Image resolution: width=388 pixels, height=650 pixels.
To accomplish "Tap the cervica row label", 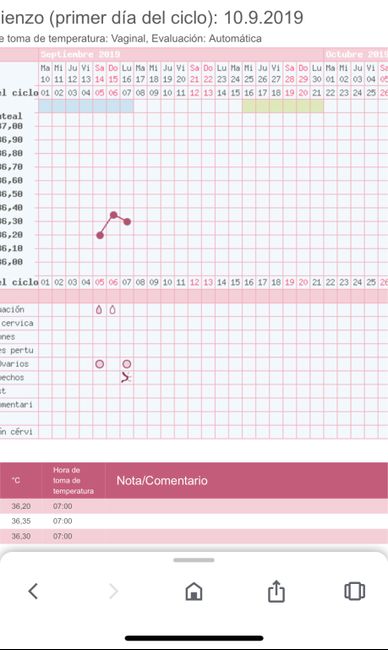I will (17, 323).
